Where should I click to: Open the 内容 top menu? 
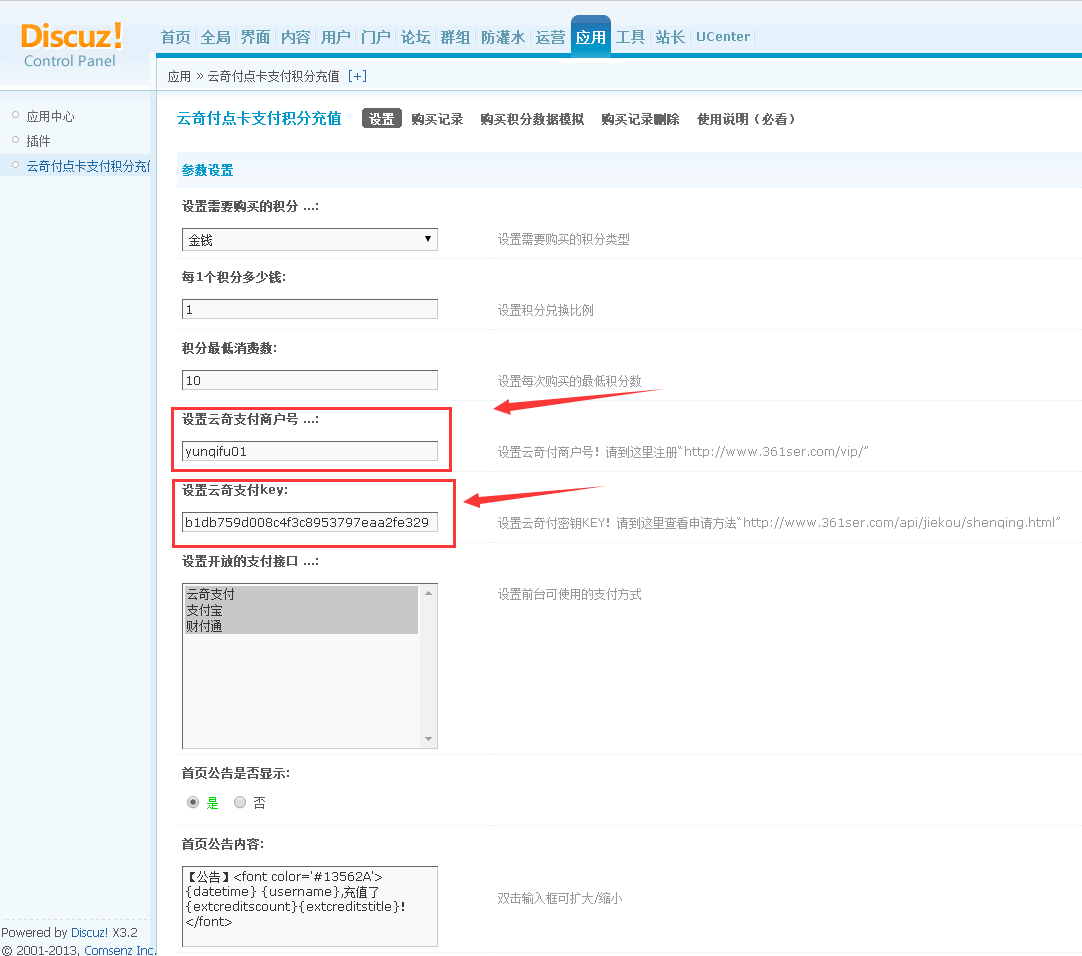(x=295, y=37)
